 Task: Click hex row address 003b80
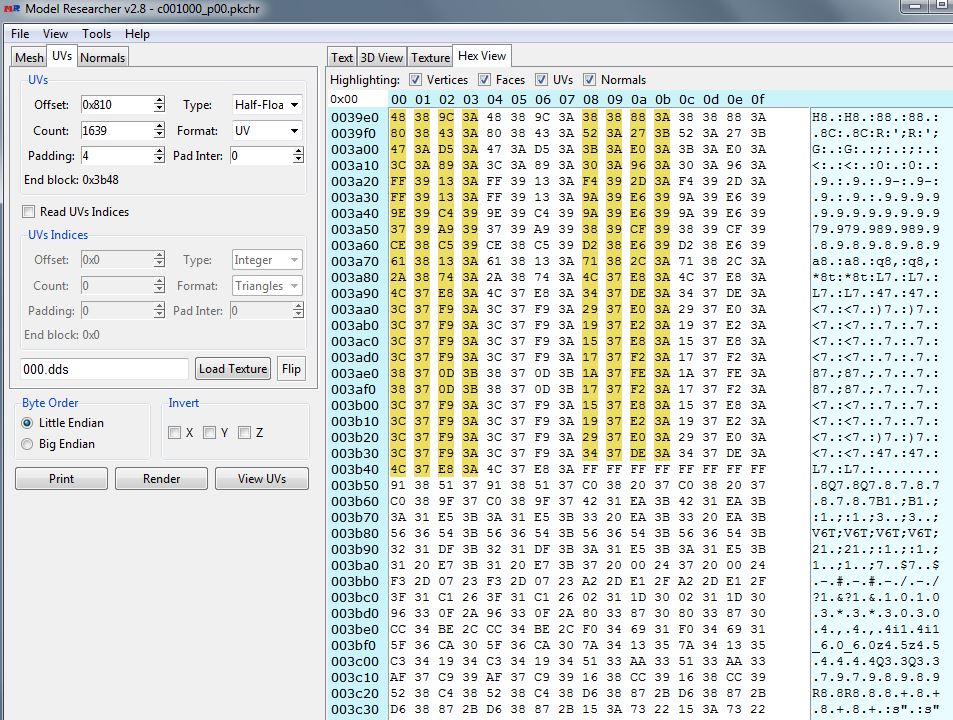click(x=355, y=533)
